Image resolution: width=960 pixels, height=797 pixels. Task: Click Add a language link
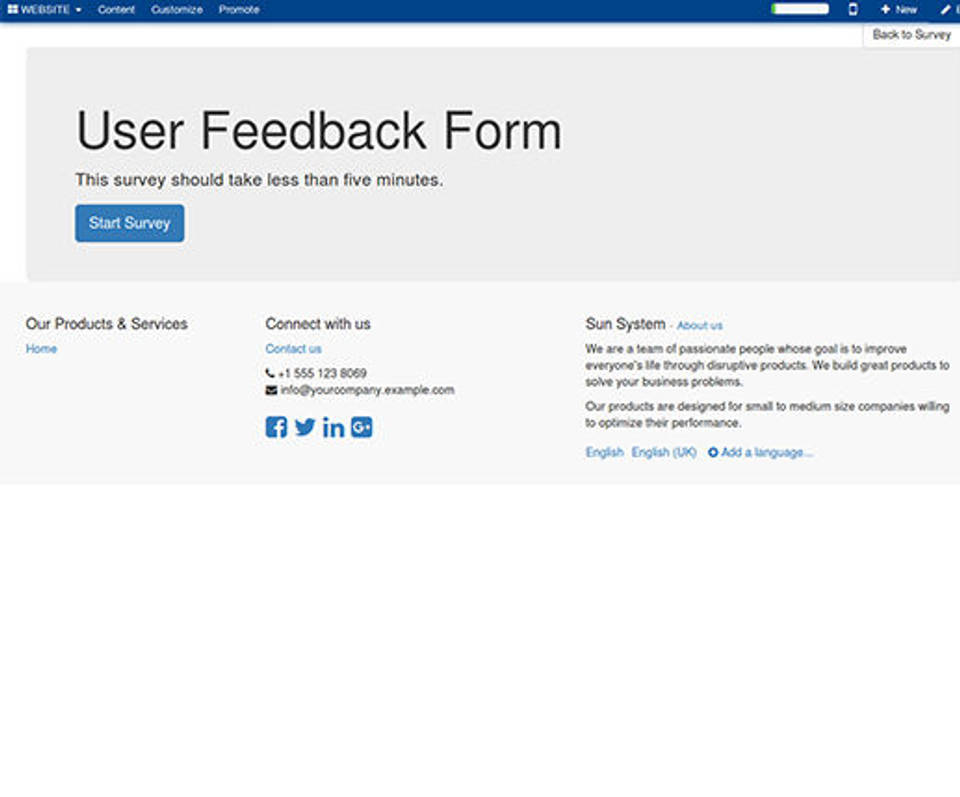(x=761, y=452)
